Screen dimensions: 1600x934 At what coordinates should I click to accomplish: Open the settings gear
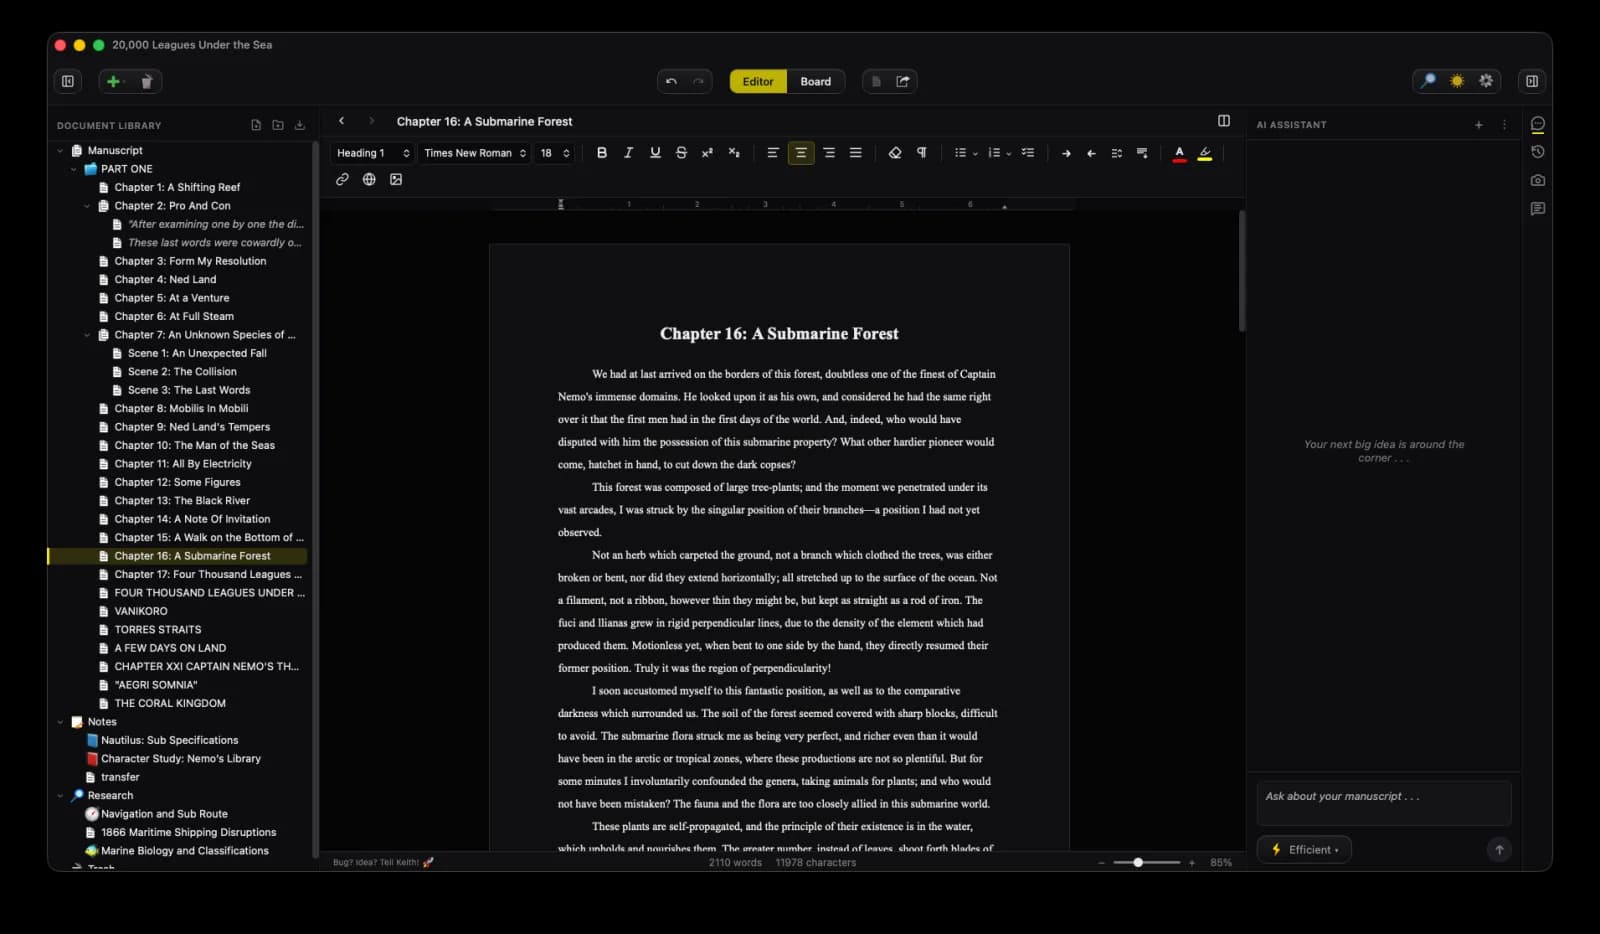(1486, 81)
